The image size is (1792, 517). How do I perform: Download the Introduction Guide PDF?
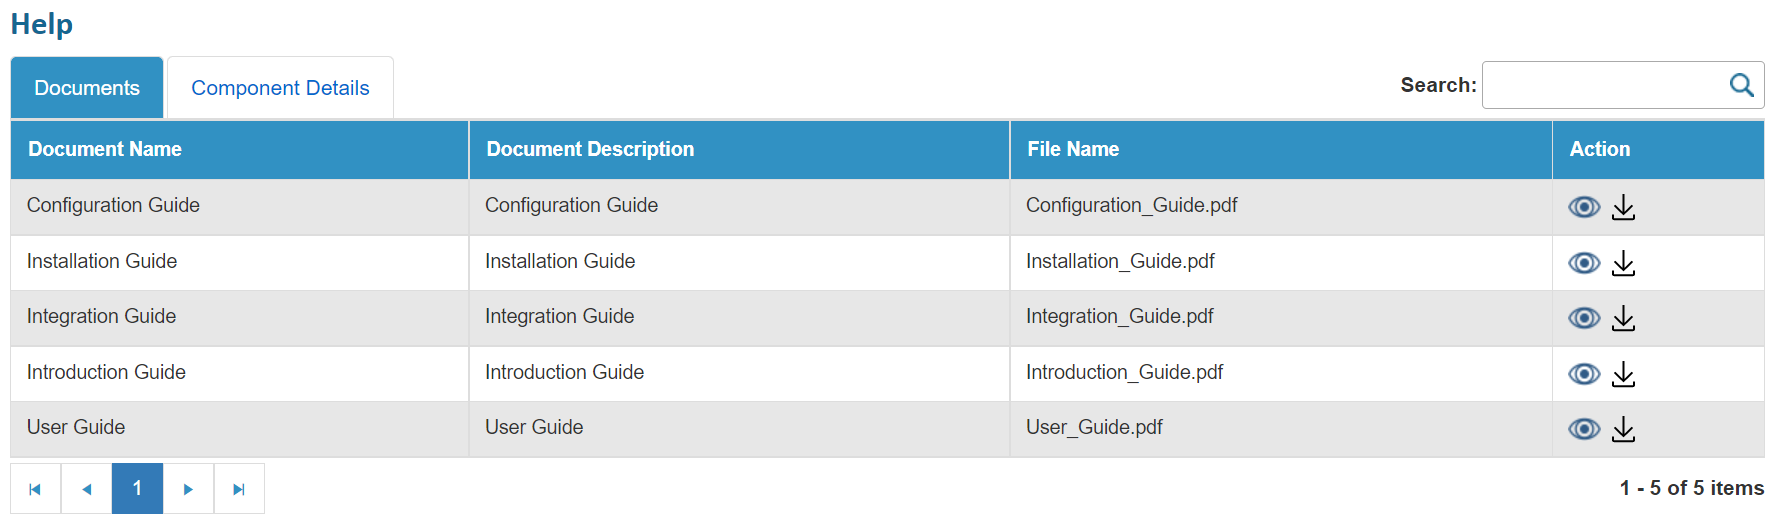click(x=1623, y=374)
